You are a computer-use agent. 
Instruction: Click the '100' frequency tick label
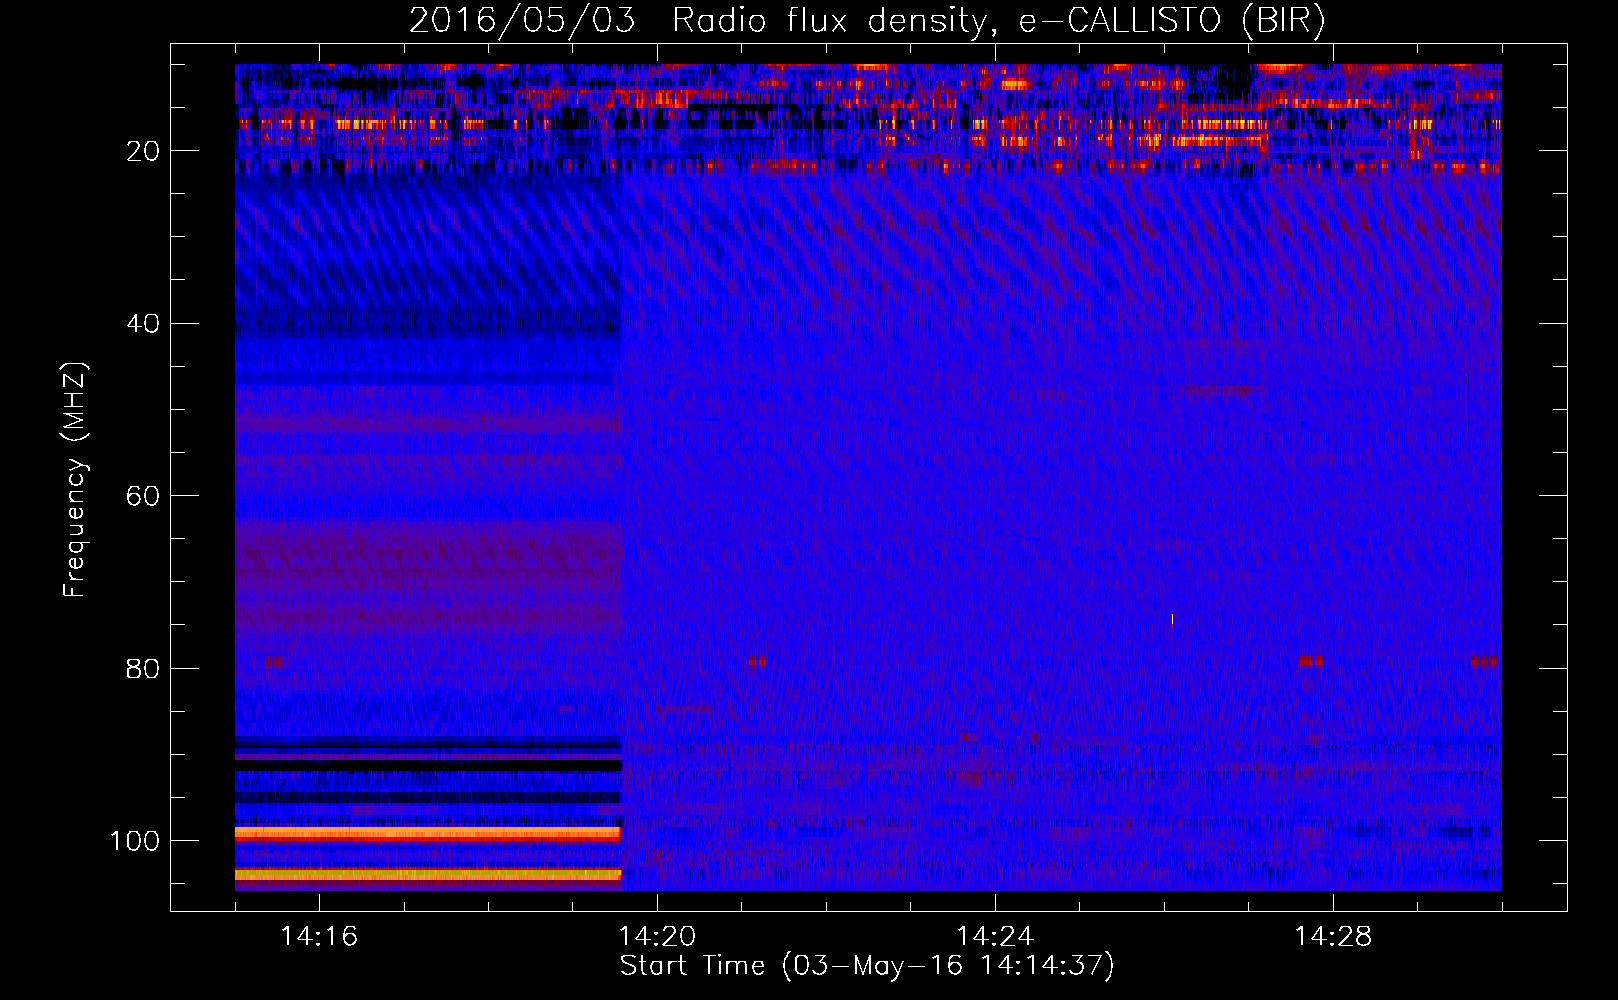click(x=135, y=841)
